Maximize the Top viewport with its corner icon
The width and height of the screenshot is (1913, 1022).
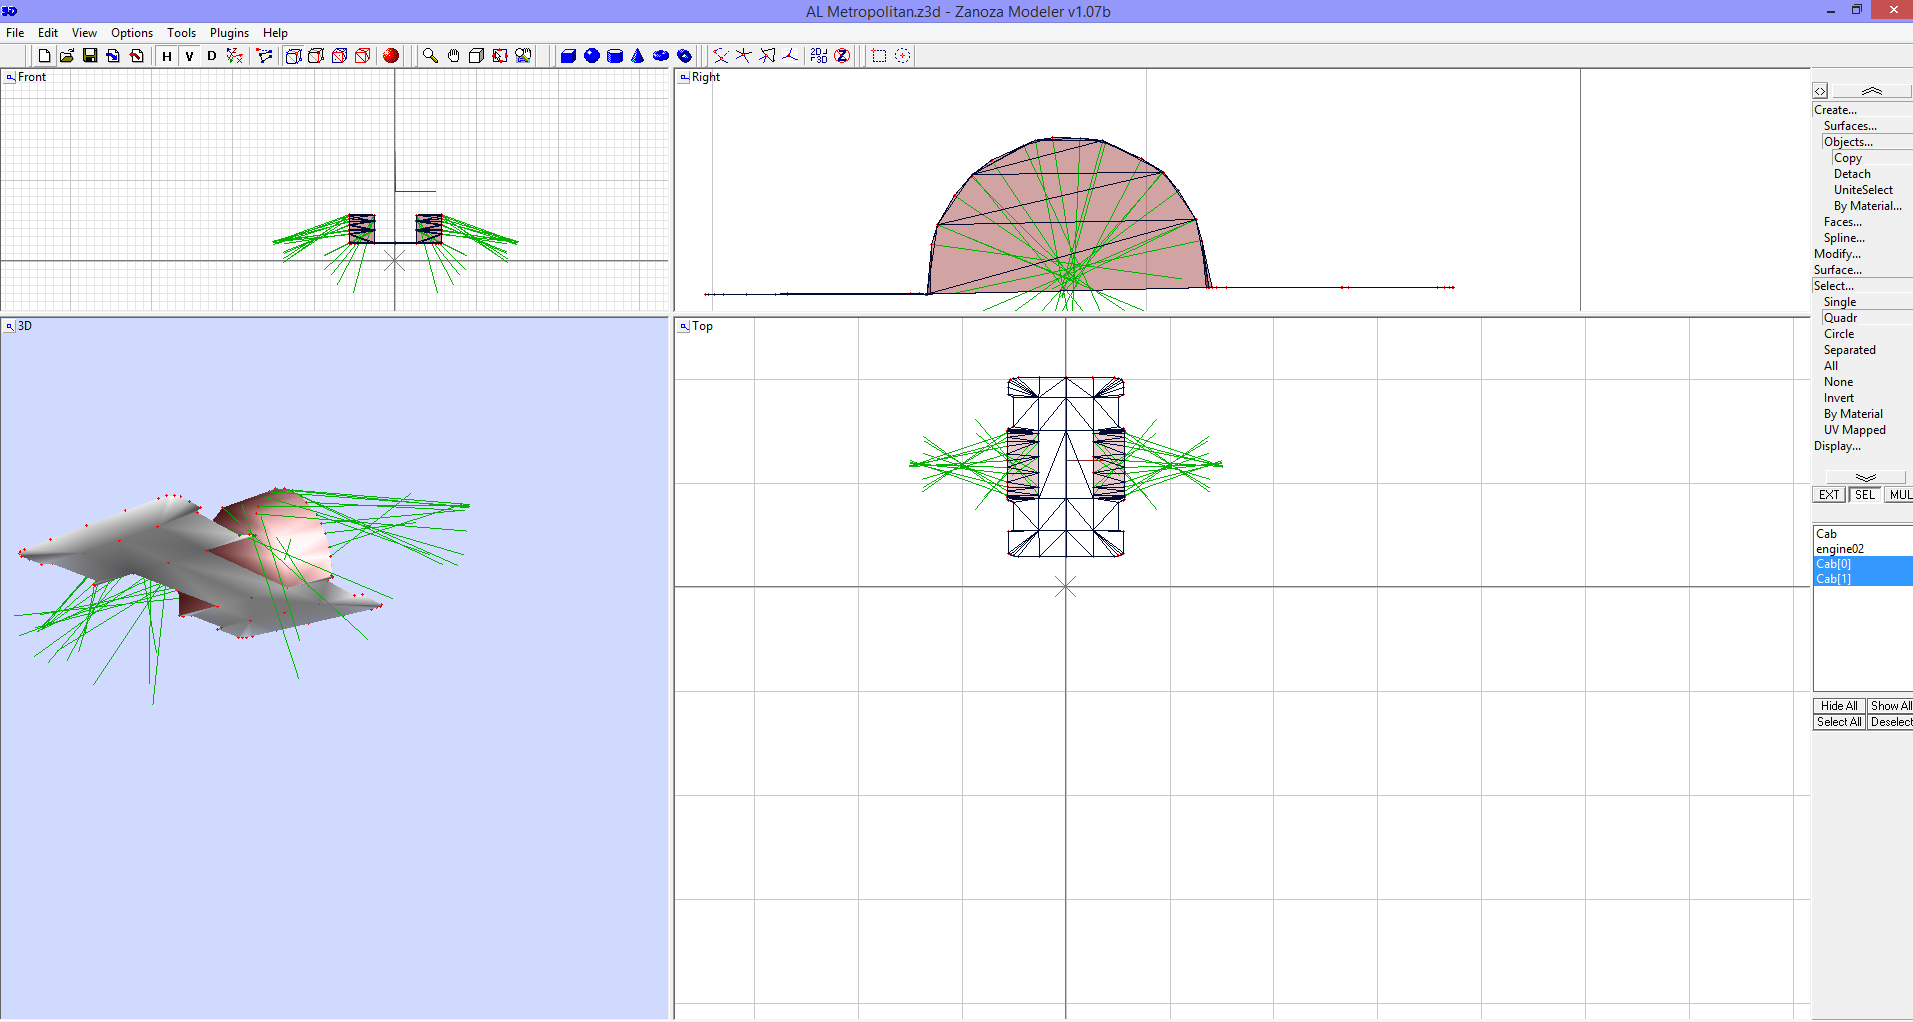click(x=683, y=326)
